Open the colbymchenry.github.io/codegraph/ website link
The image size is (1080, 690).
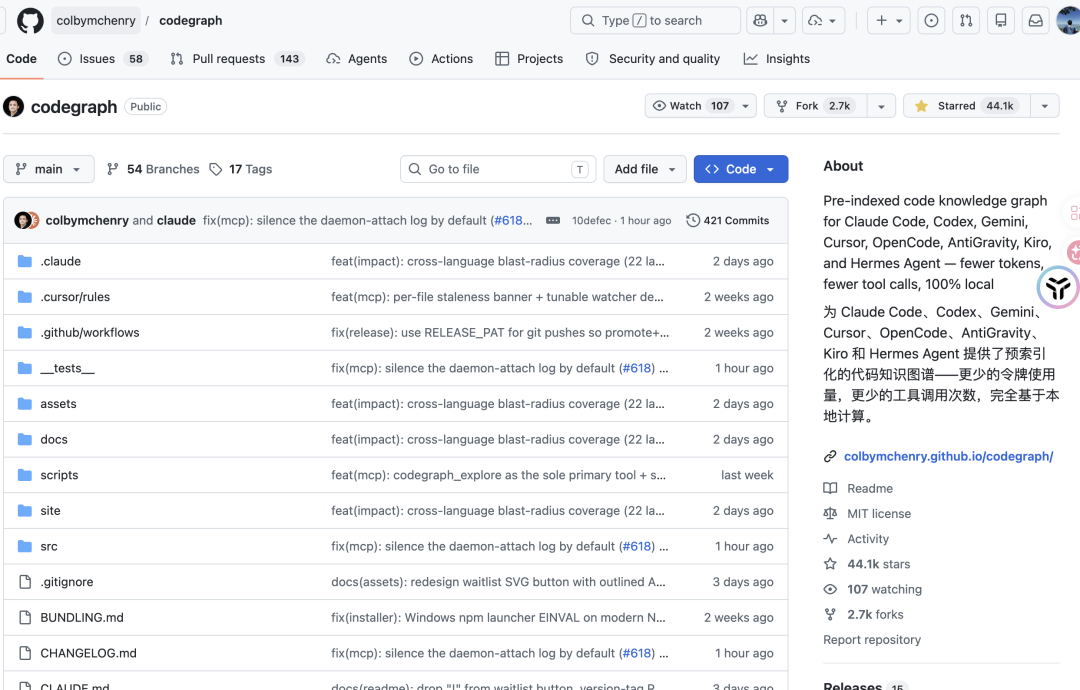948,457
